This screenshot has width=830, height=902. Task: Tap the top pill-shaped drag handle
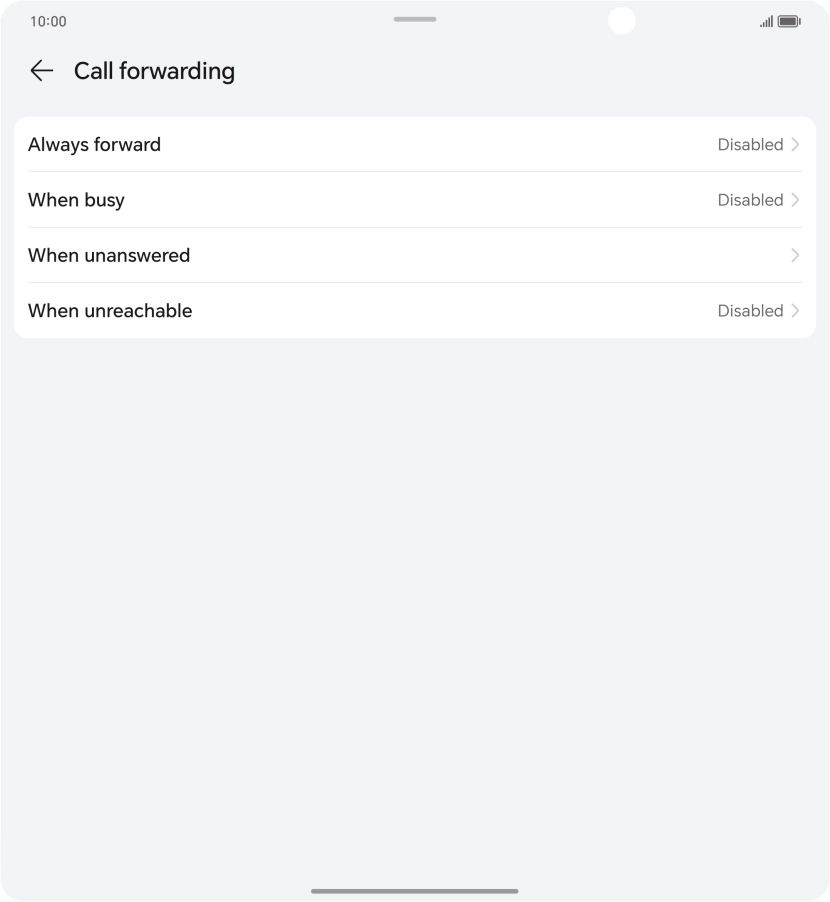coord(415,19)
